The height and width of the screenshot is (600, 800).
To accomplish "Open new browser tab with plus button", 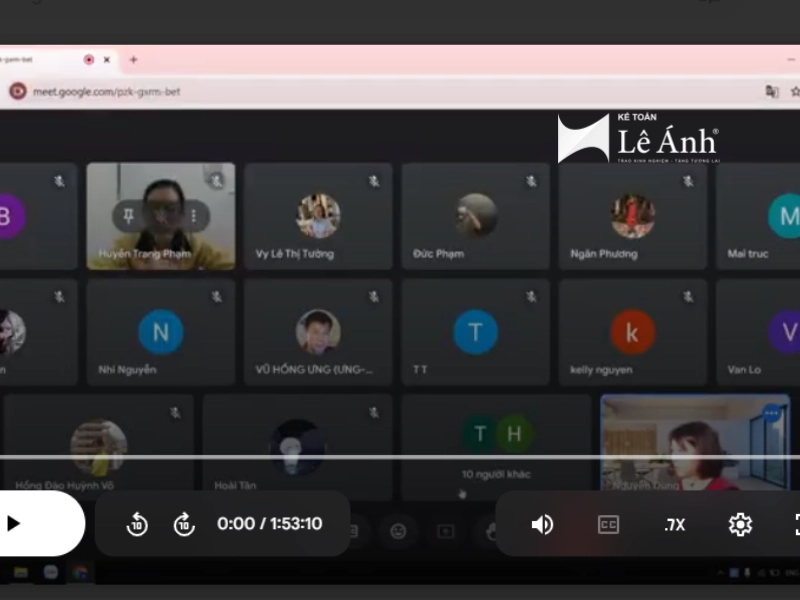I will (x=133, y=60).
